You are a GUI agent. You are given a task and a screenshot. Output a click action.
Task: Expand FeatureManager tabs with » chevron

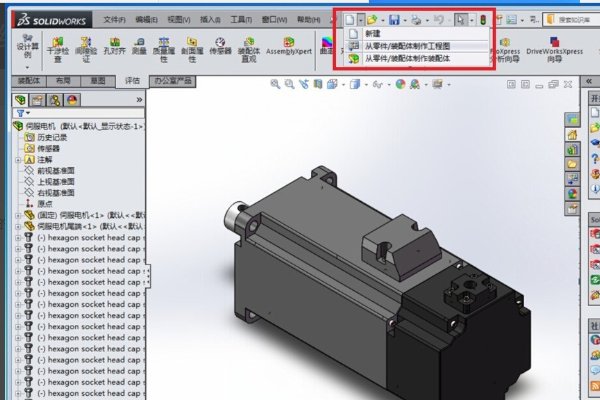[139, 100]
